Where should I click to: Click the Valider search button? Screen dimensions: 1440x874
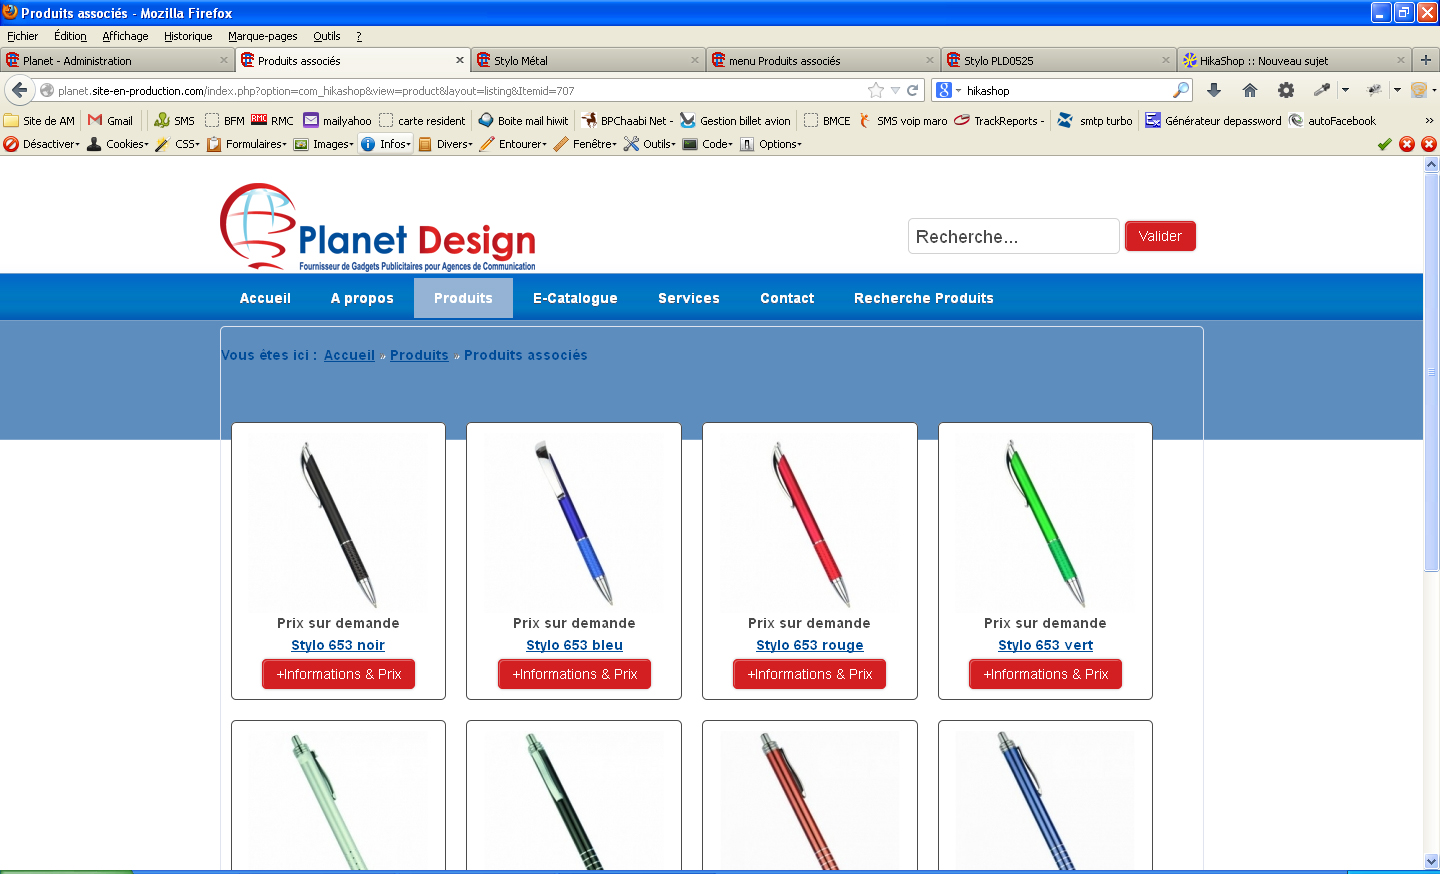click(x=1160, y=236)
